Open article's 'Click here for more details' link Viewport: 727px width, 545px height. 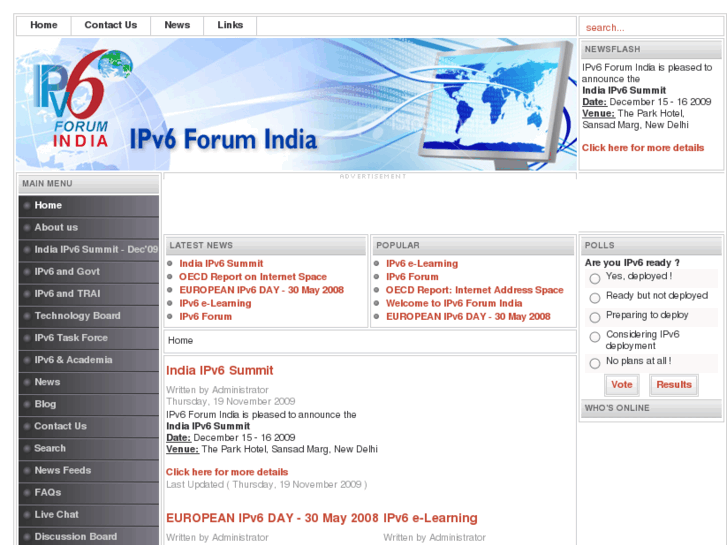(x=227, y=472)
